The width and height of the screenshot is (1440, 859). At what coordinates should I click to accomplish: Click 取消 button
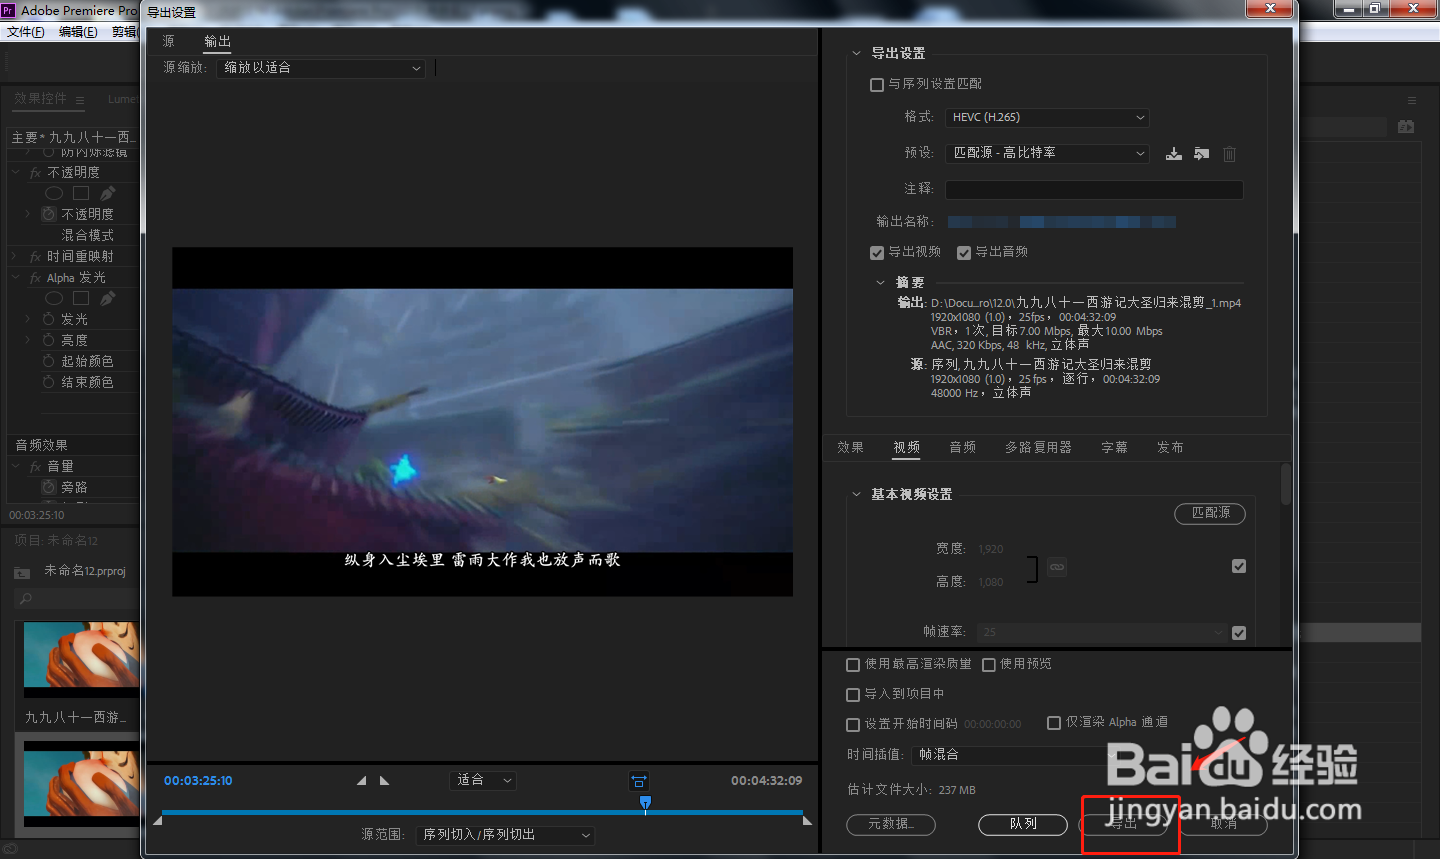1223,824
